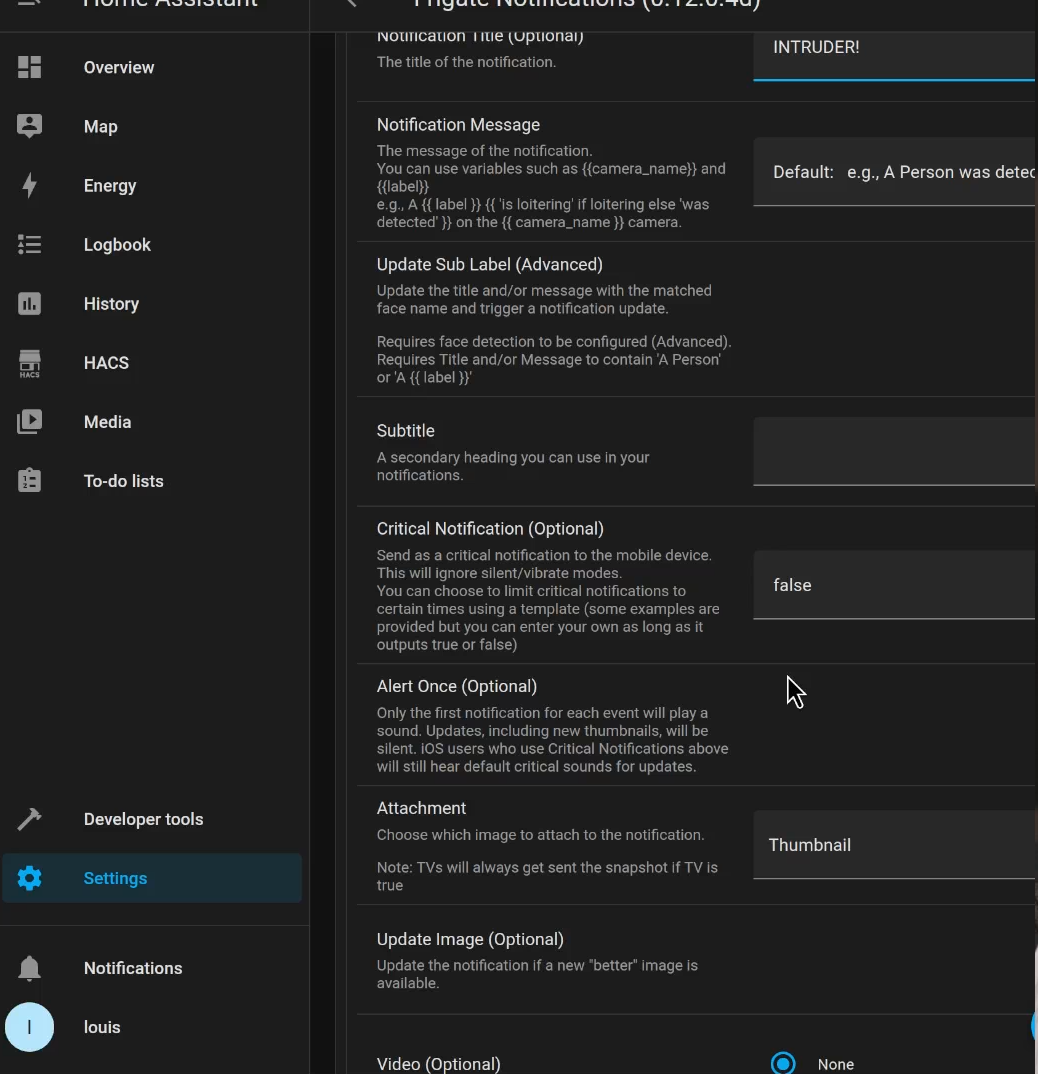Click the Map sidebar icon
The height and width of the screenshot is (1074, 1038).
29,126
